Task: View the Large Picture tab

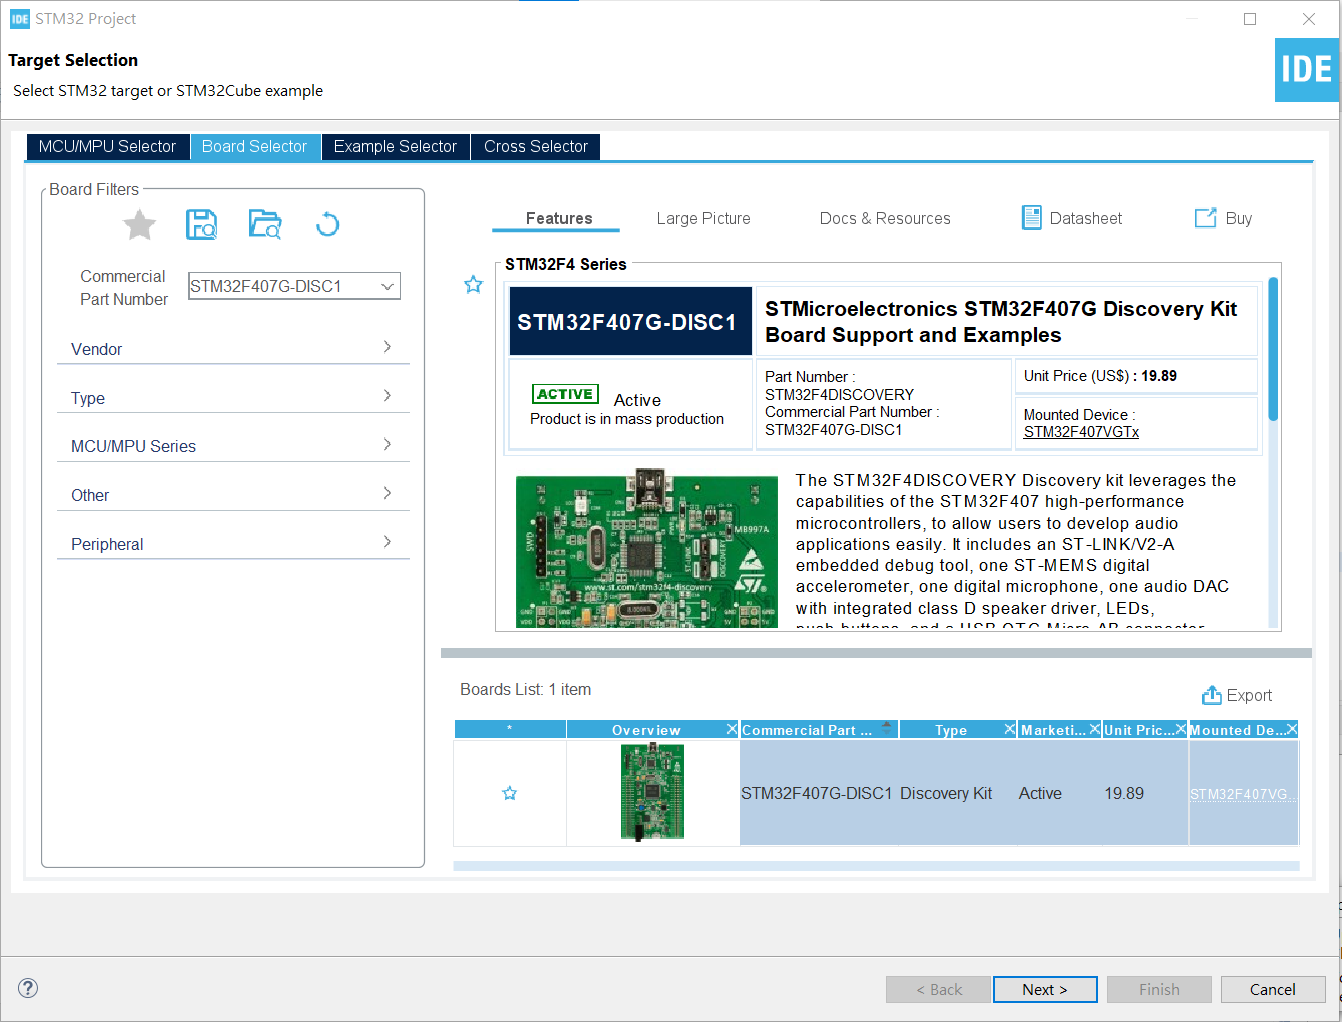Action: [x=703, y=218]
